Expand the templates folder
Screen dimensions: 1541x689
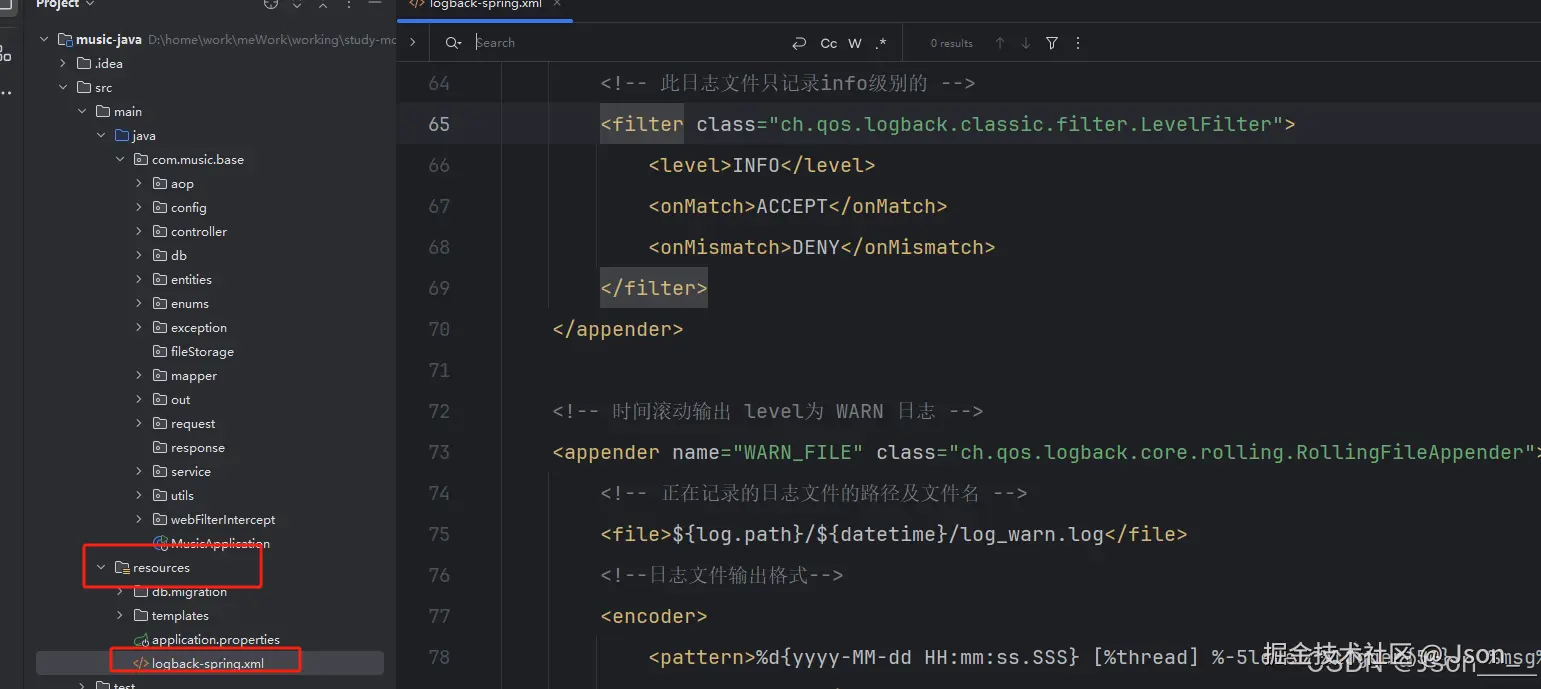click(120, 616)
